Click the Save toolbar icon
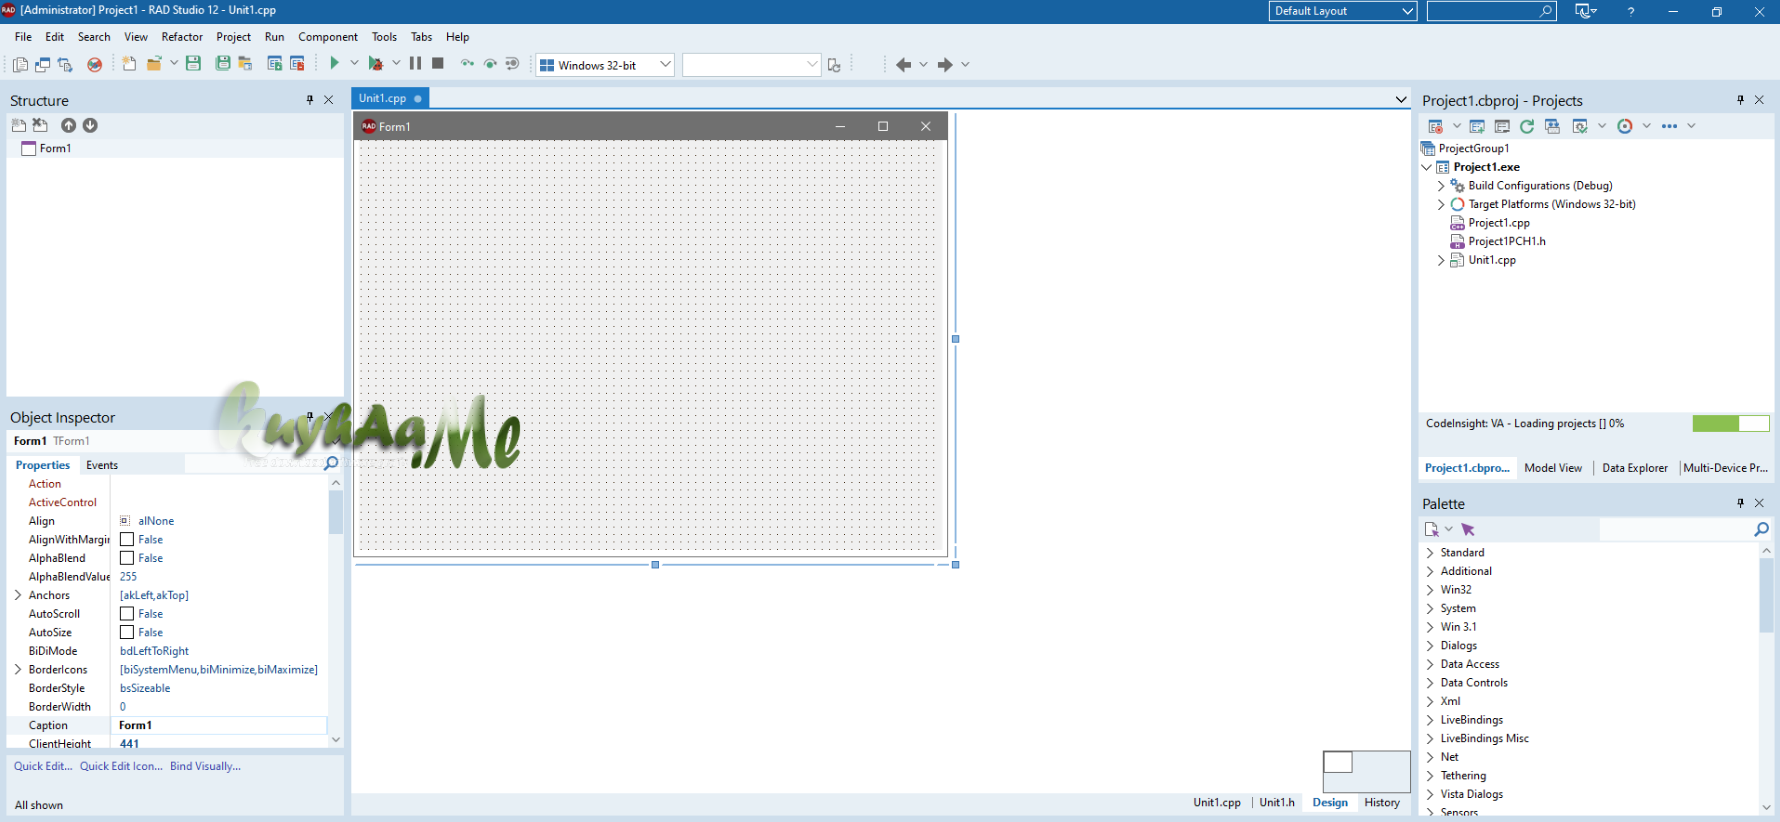1780x822 pixels. tap(194, 64)
